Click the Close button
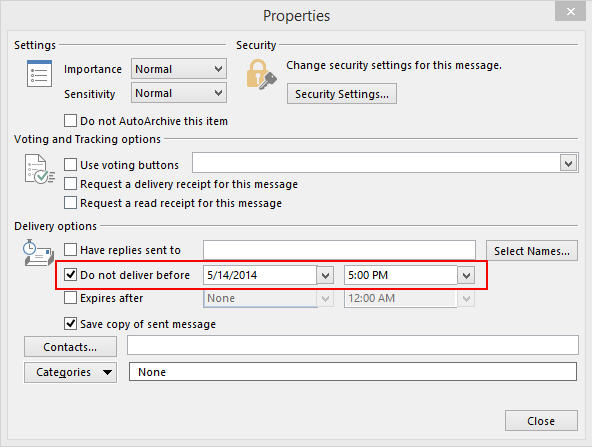This screenshot has height=448, width=592. tap(541, 420)
